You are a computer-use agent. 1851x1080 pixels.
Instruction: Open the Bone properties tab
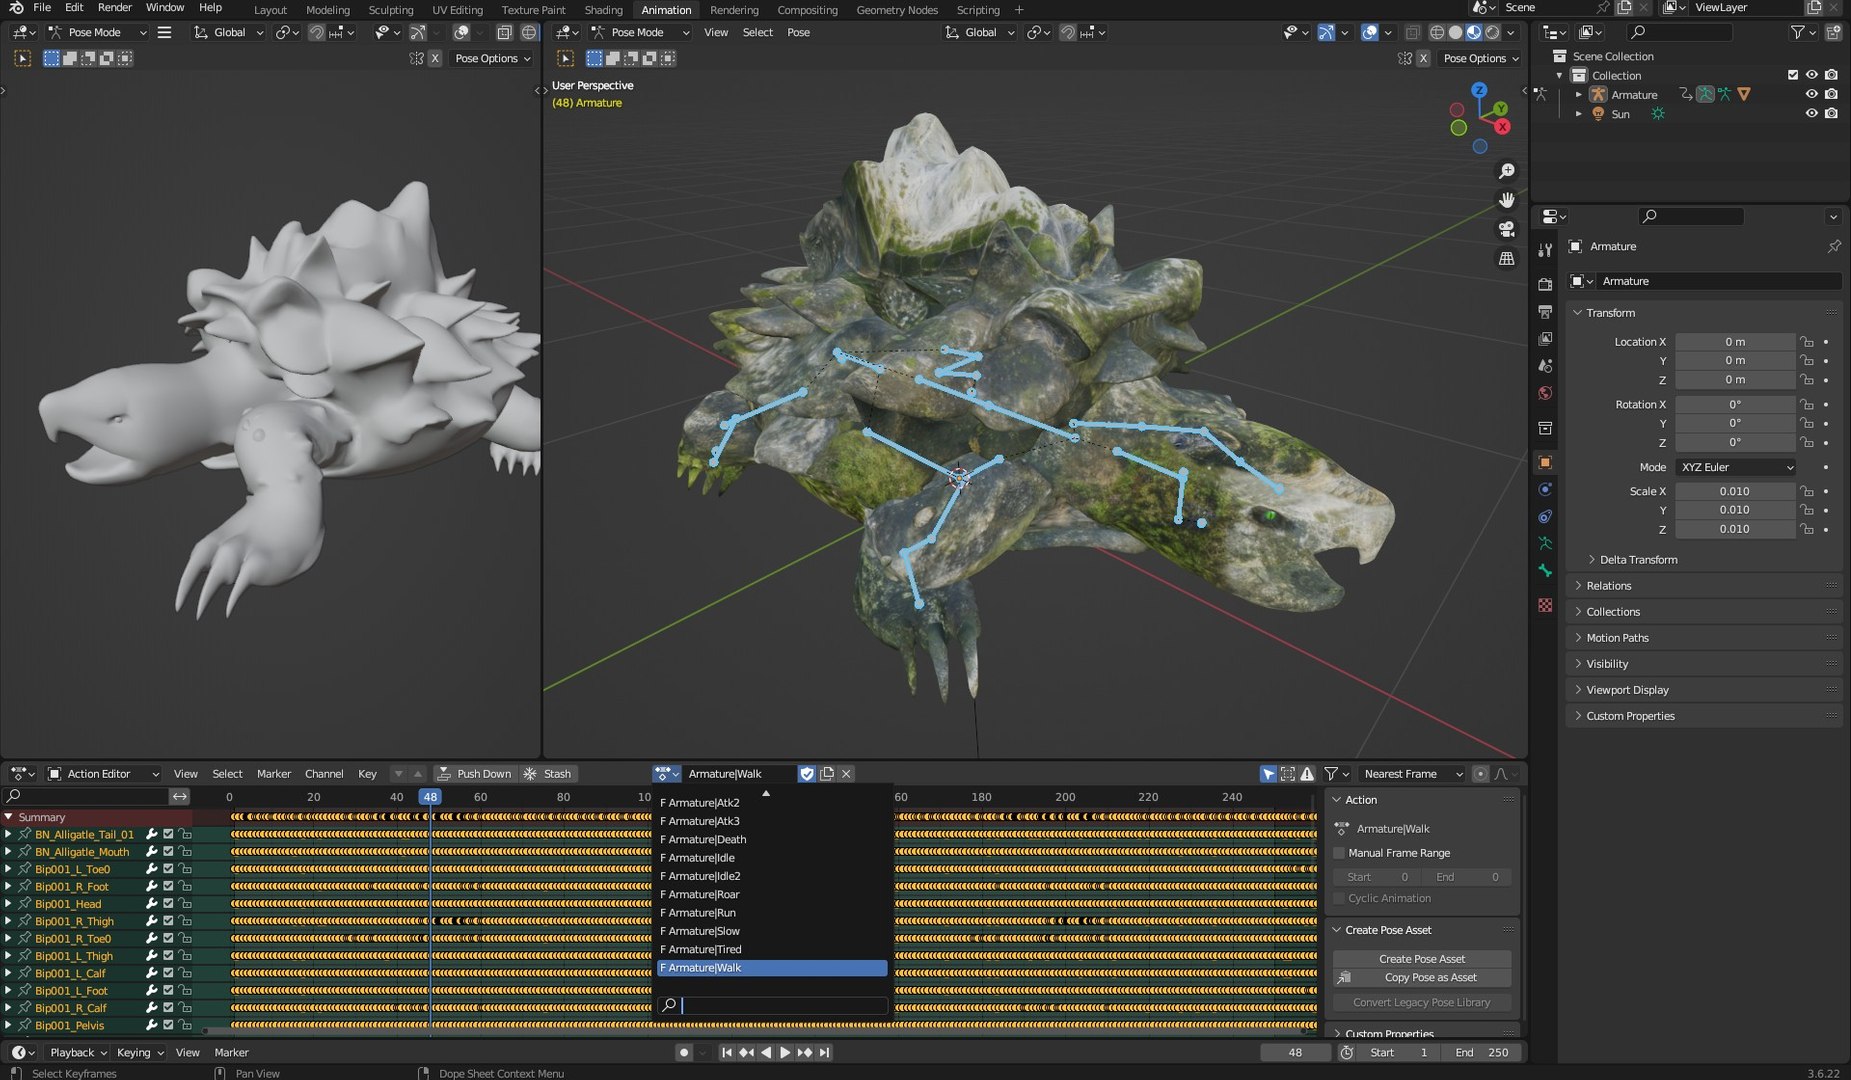1545,570
